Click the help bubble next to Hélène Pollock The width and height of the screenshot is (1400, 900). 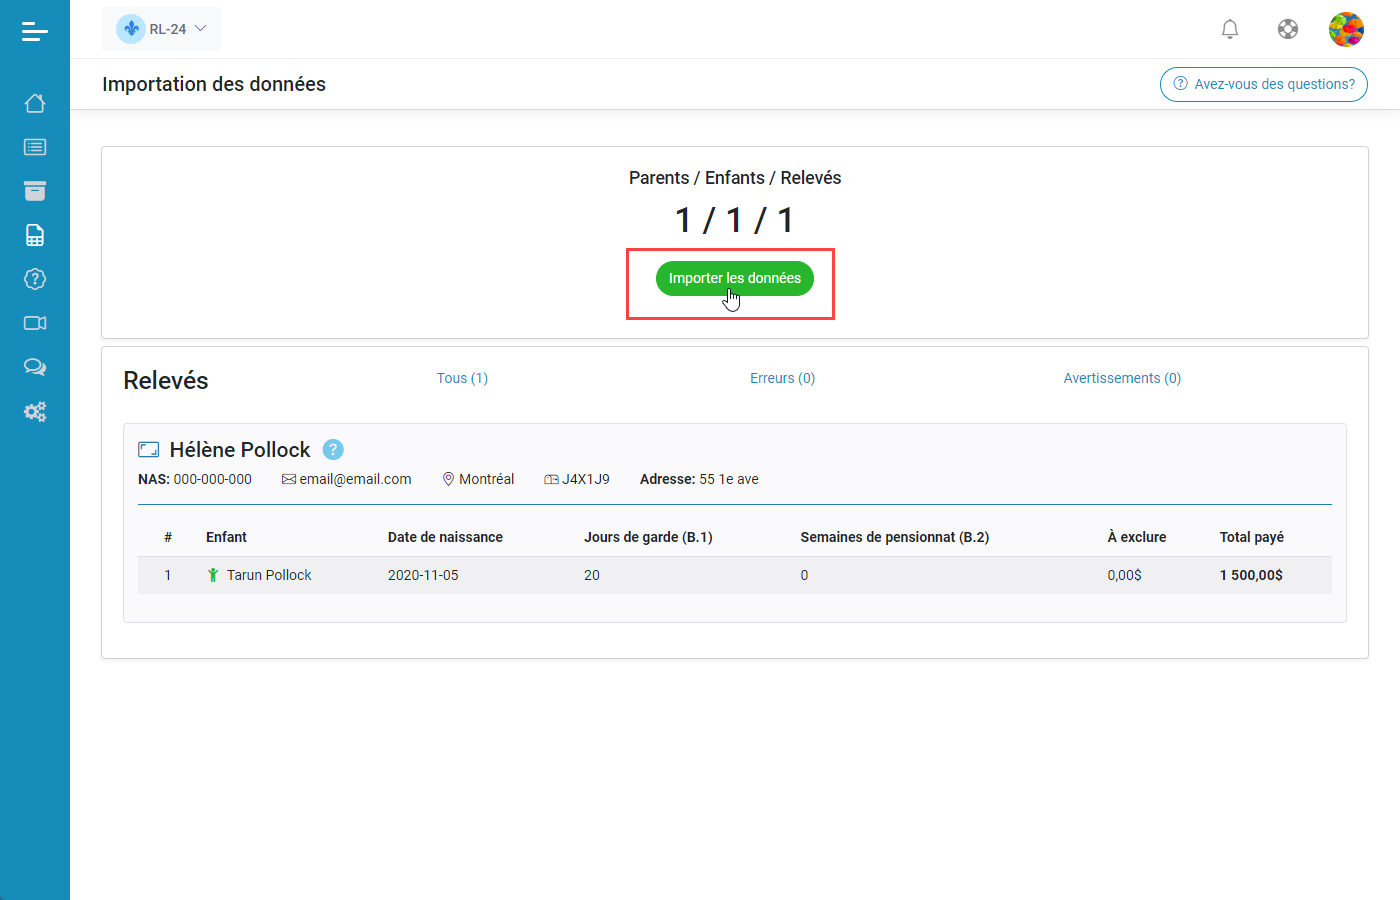[332, 449]
